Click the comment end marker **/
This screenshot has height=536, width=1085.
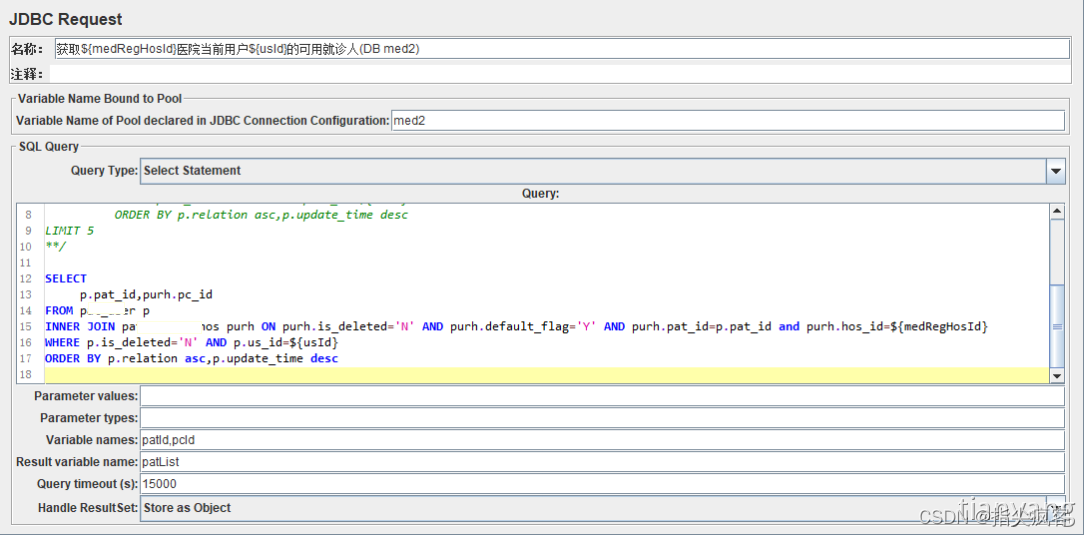click(57, 247)
